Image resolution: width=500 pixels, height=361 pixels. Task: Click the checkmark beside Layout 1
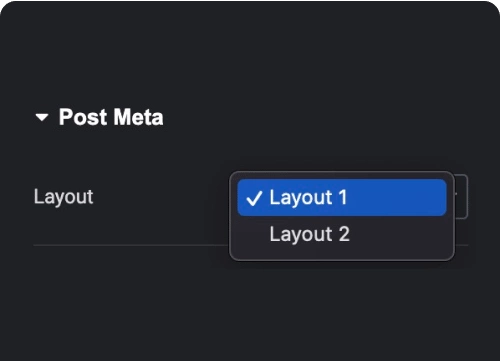254,198
